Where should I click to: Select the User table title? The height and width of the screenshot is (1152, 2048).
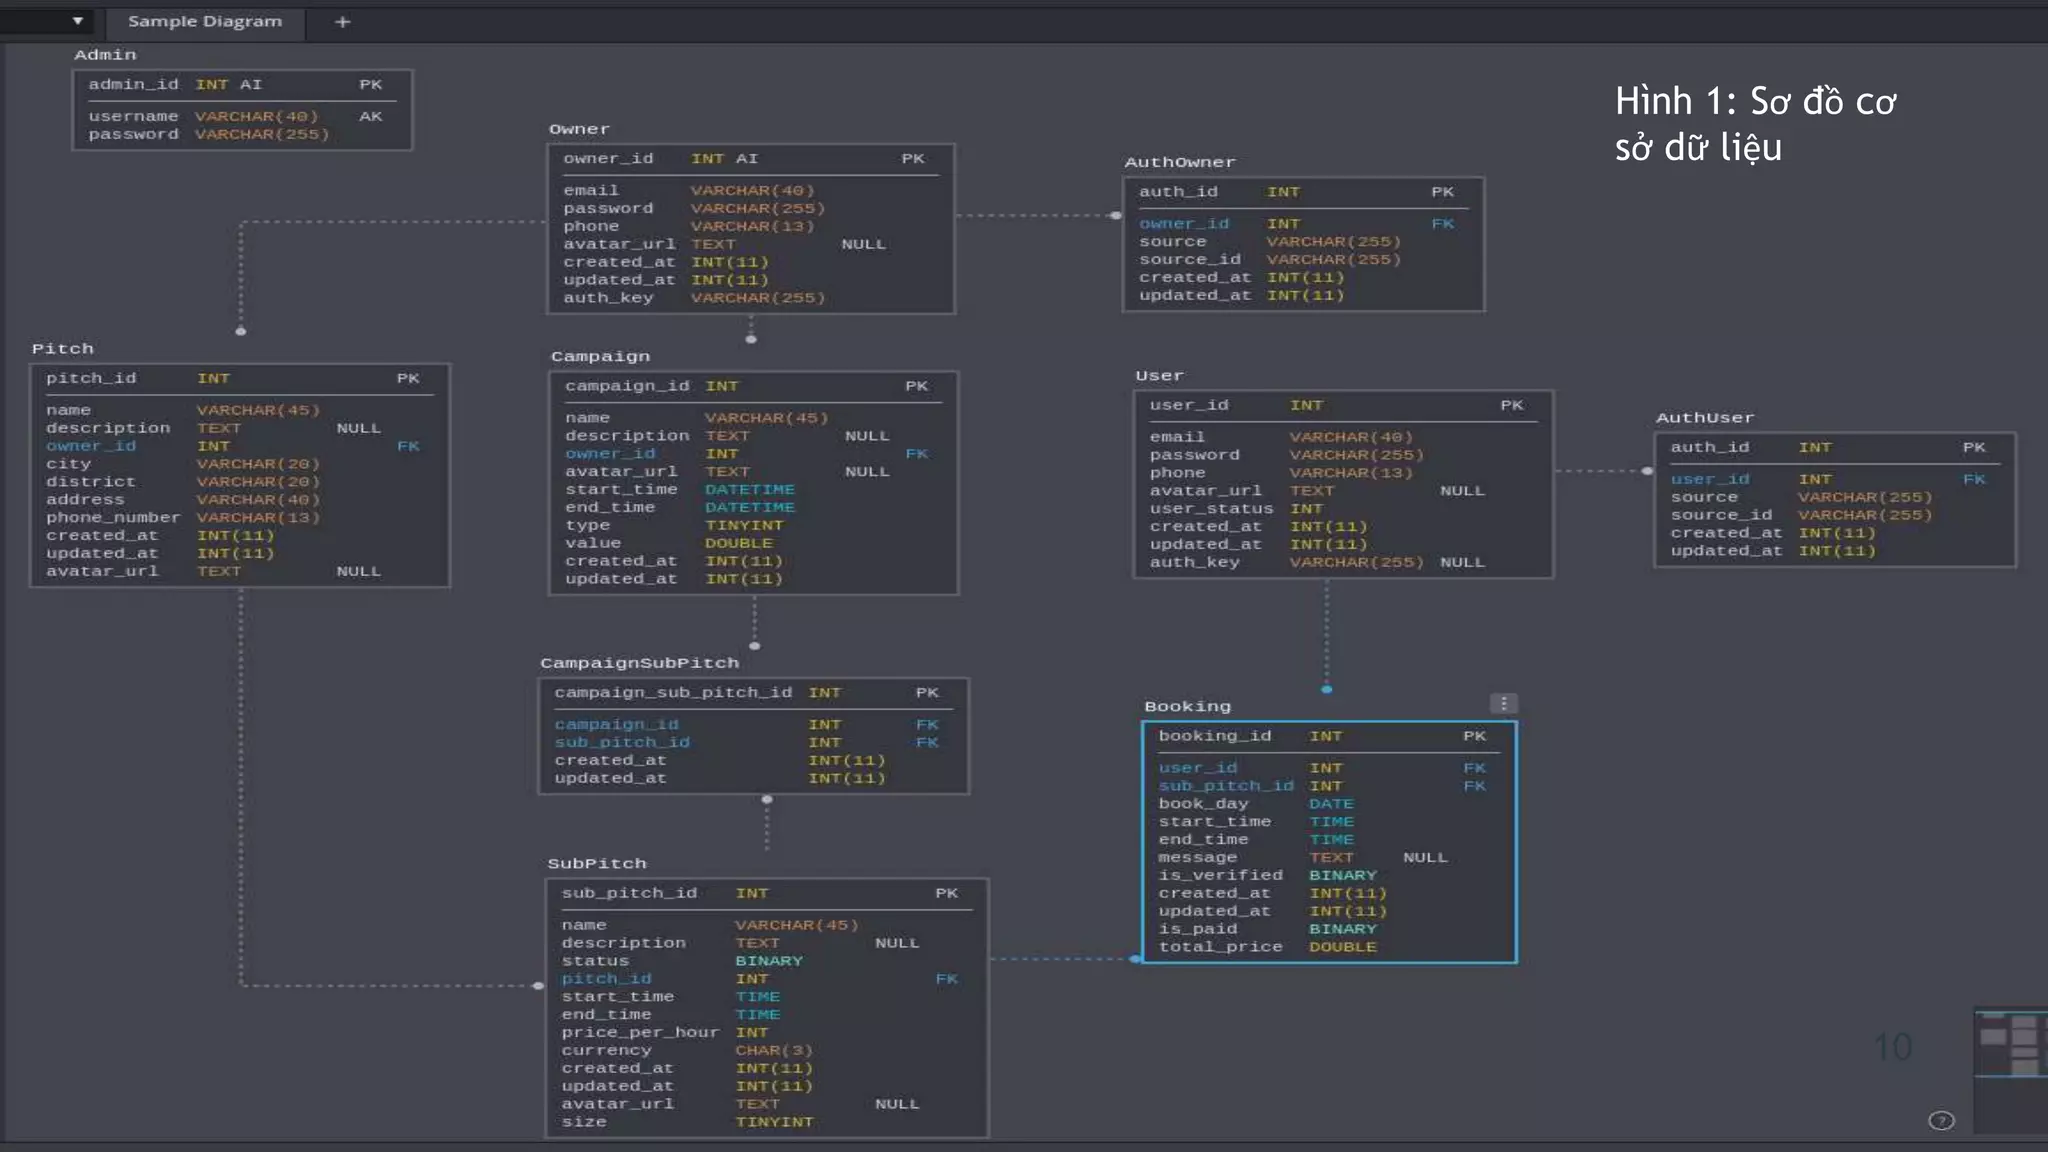(x=1159, y=376)
